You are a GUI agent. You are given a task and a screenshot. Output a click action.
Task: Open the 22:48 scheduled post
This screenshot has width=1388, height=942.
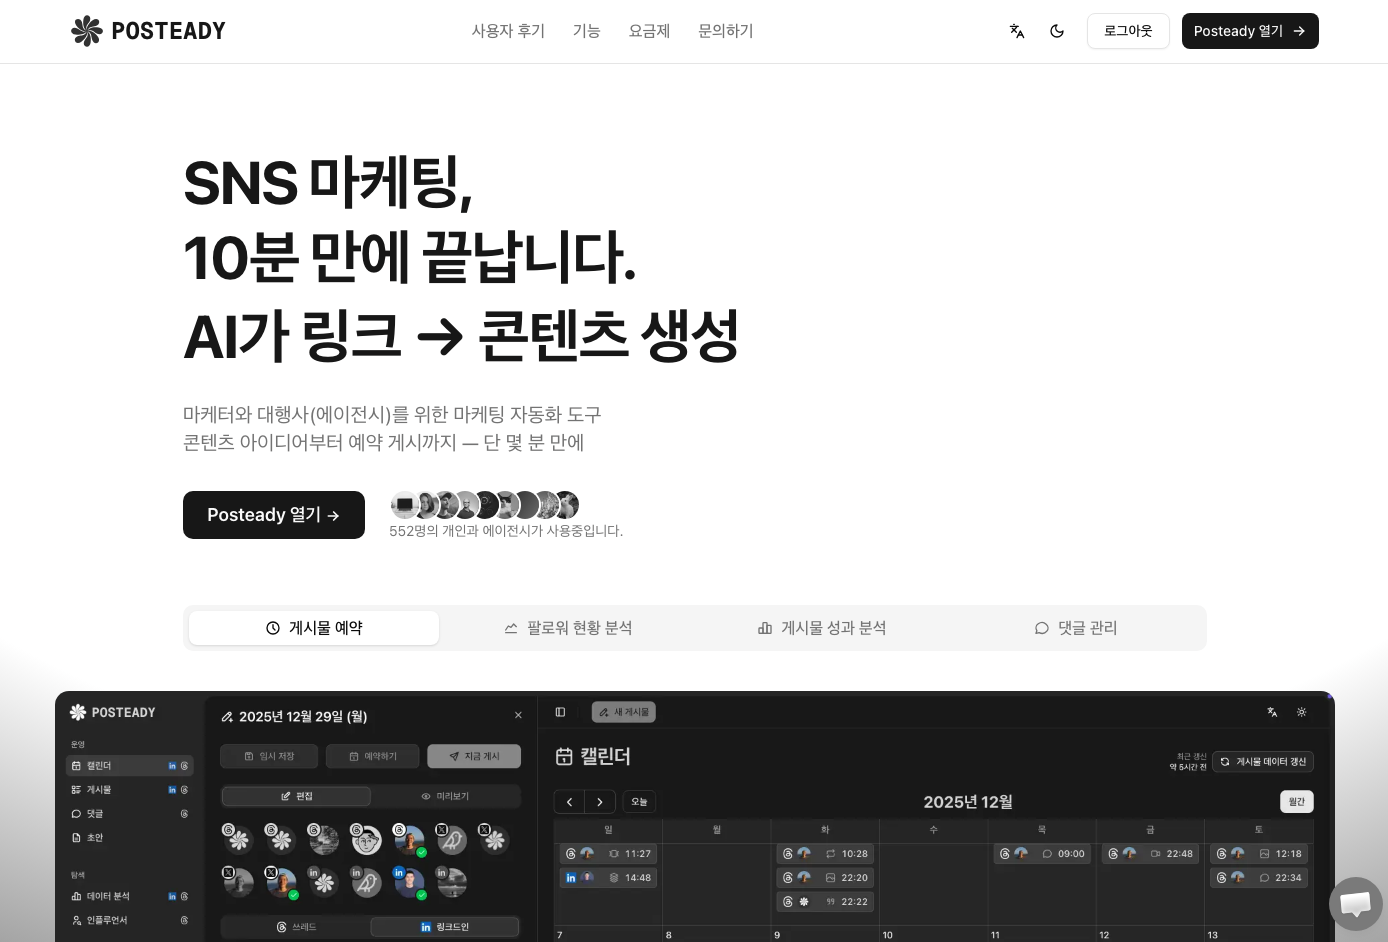click(x=1150, y=854)
